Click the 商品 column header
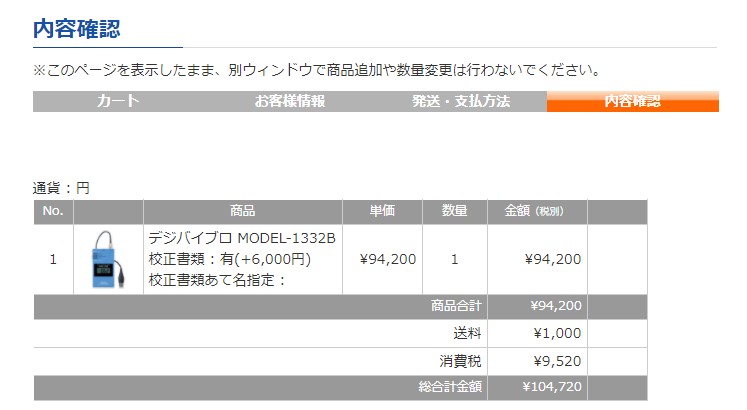 tap(242, 211)
